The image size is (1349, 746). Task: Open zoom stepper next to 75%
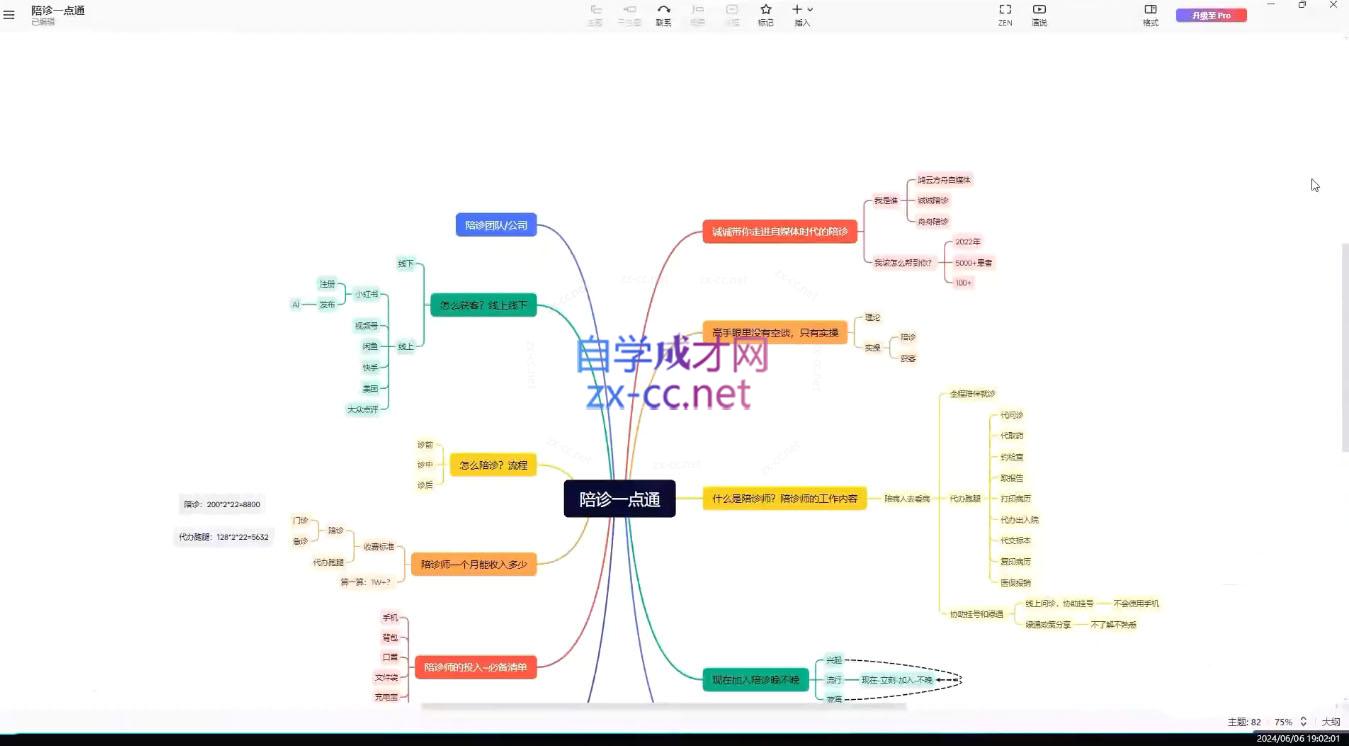tap(1303, 722)
